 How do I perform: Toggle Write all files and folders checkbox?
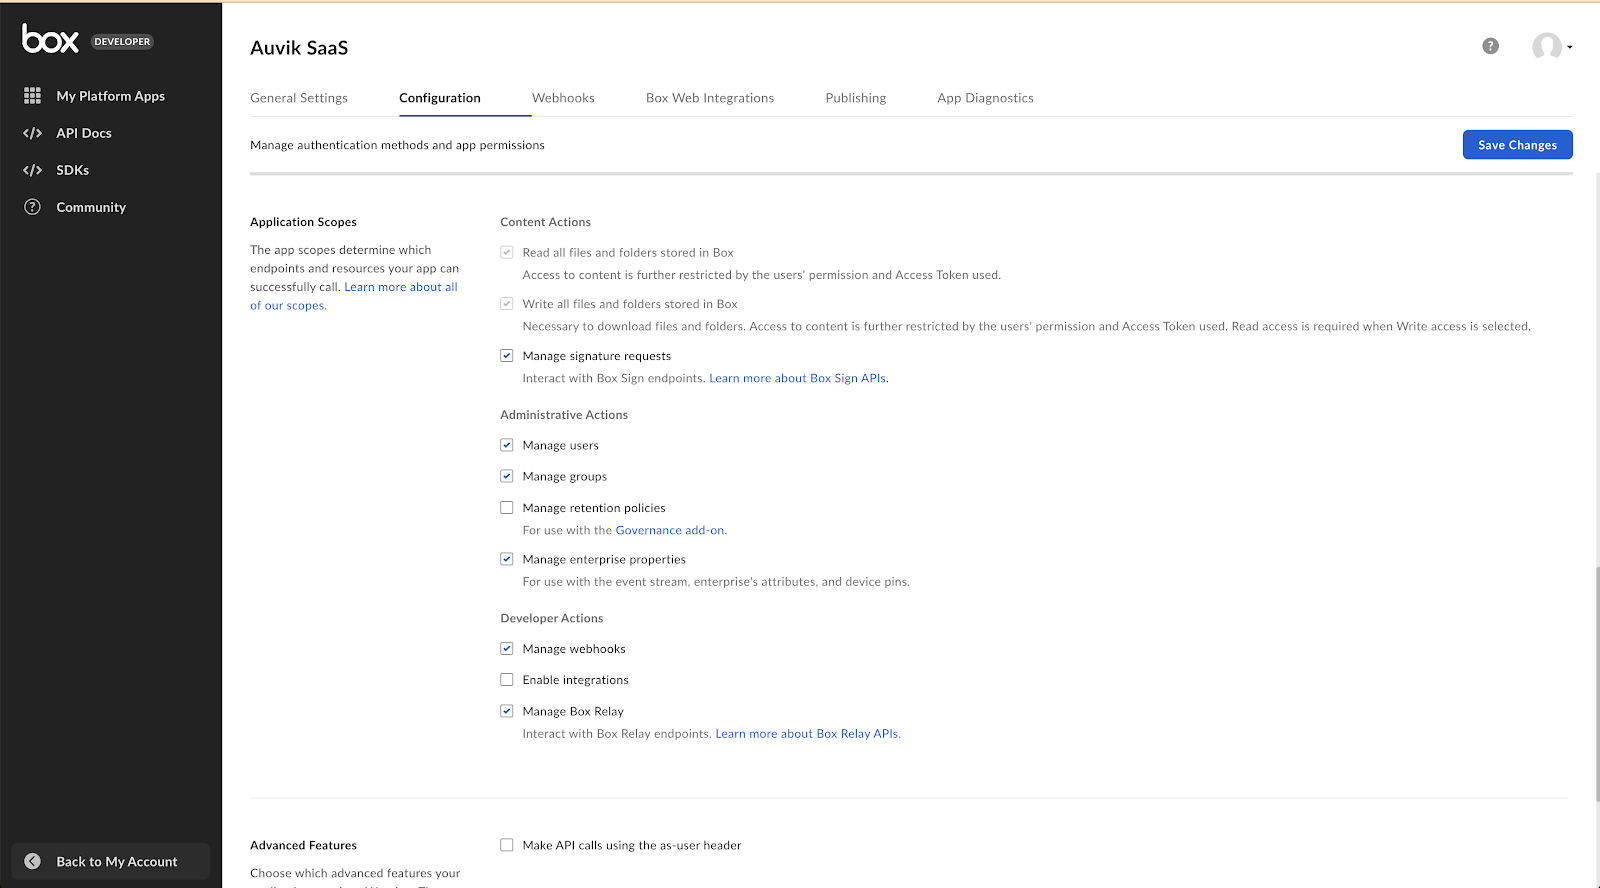click(507, 303)
